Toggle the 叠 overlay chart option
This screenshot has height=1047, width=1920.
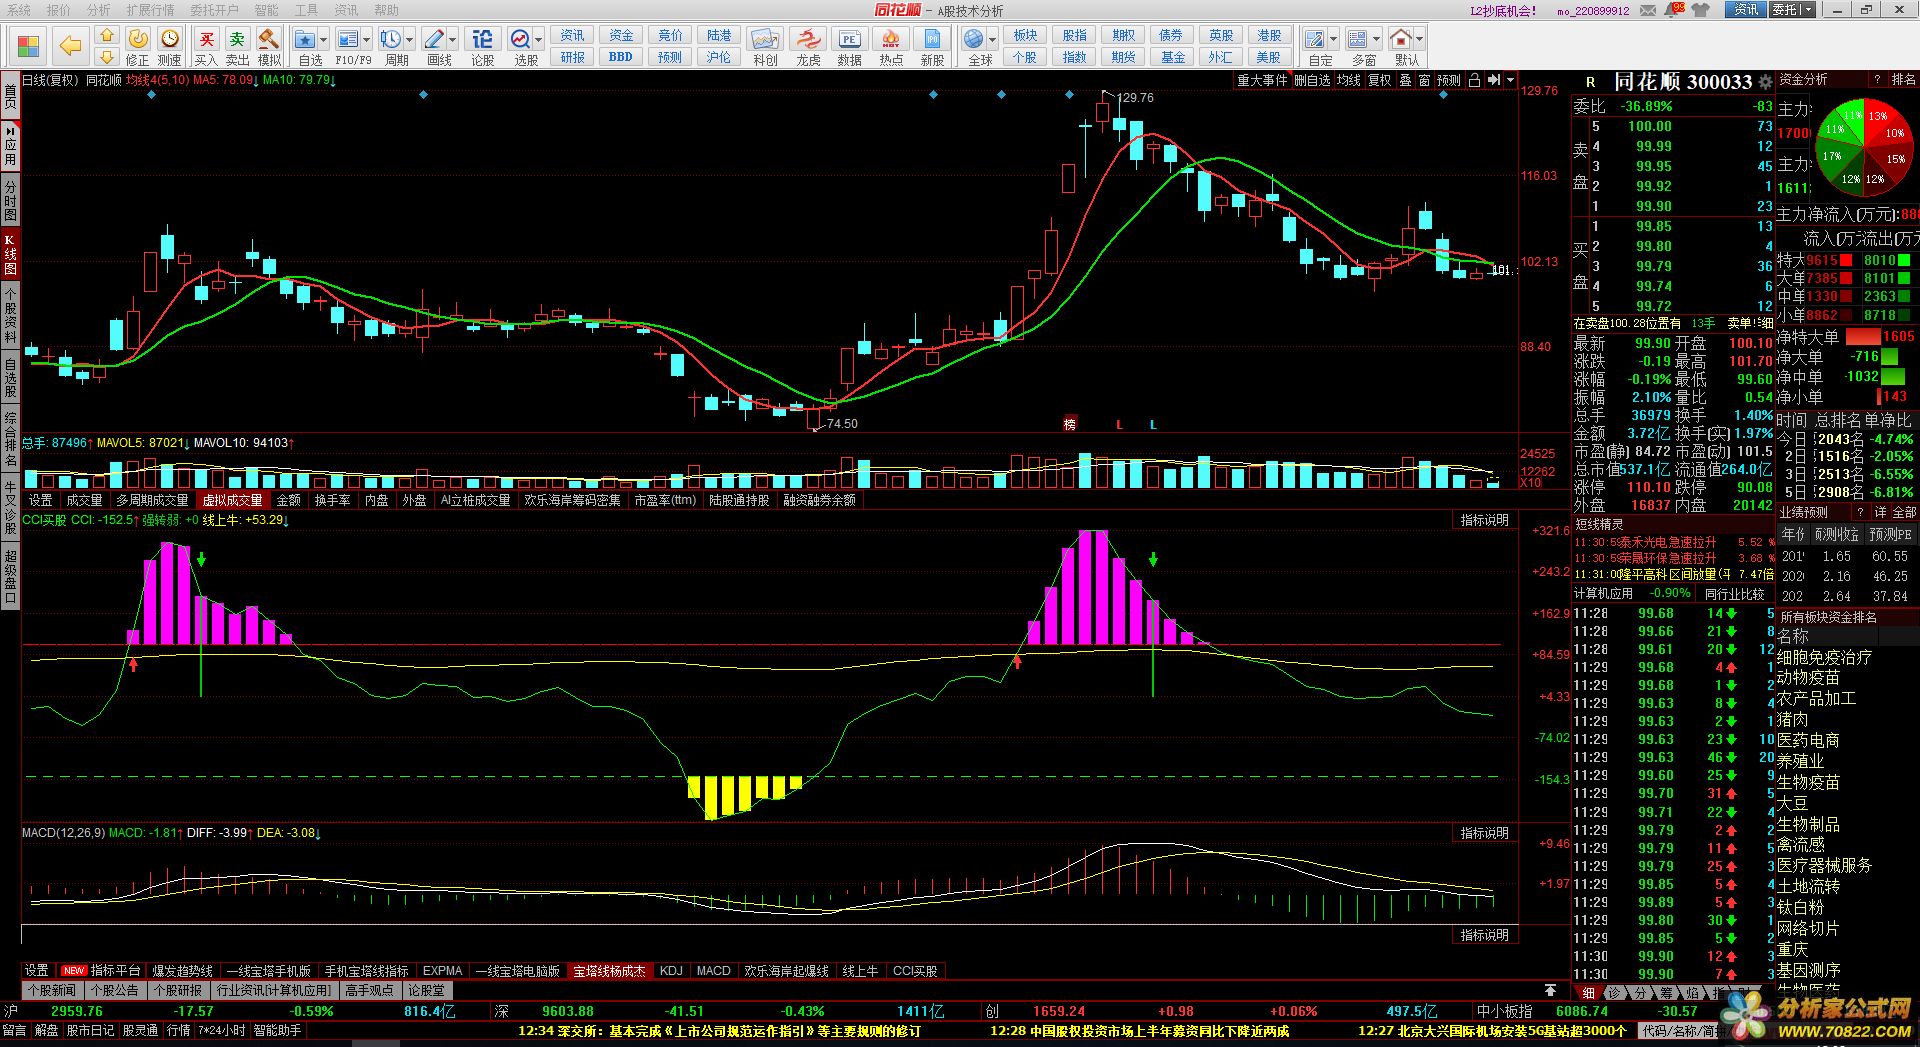(1405, 80)
